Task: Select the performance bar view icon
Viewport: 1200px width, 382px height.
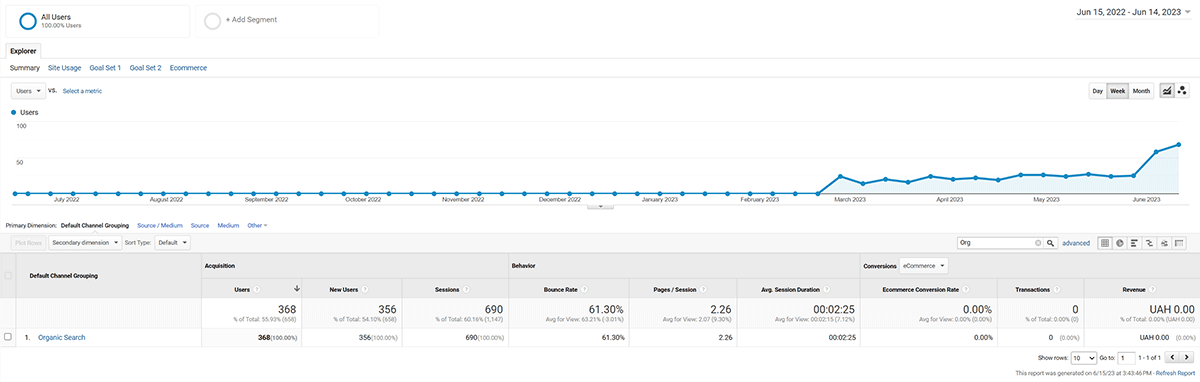Action: [1134, 243]
